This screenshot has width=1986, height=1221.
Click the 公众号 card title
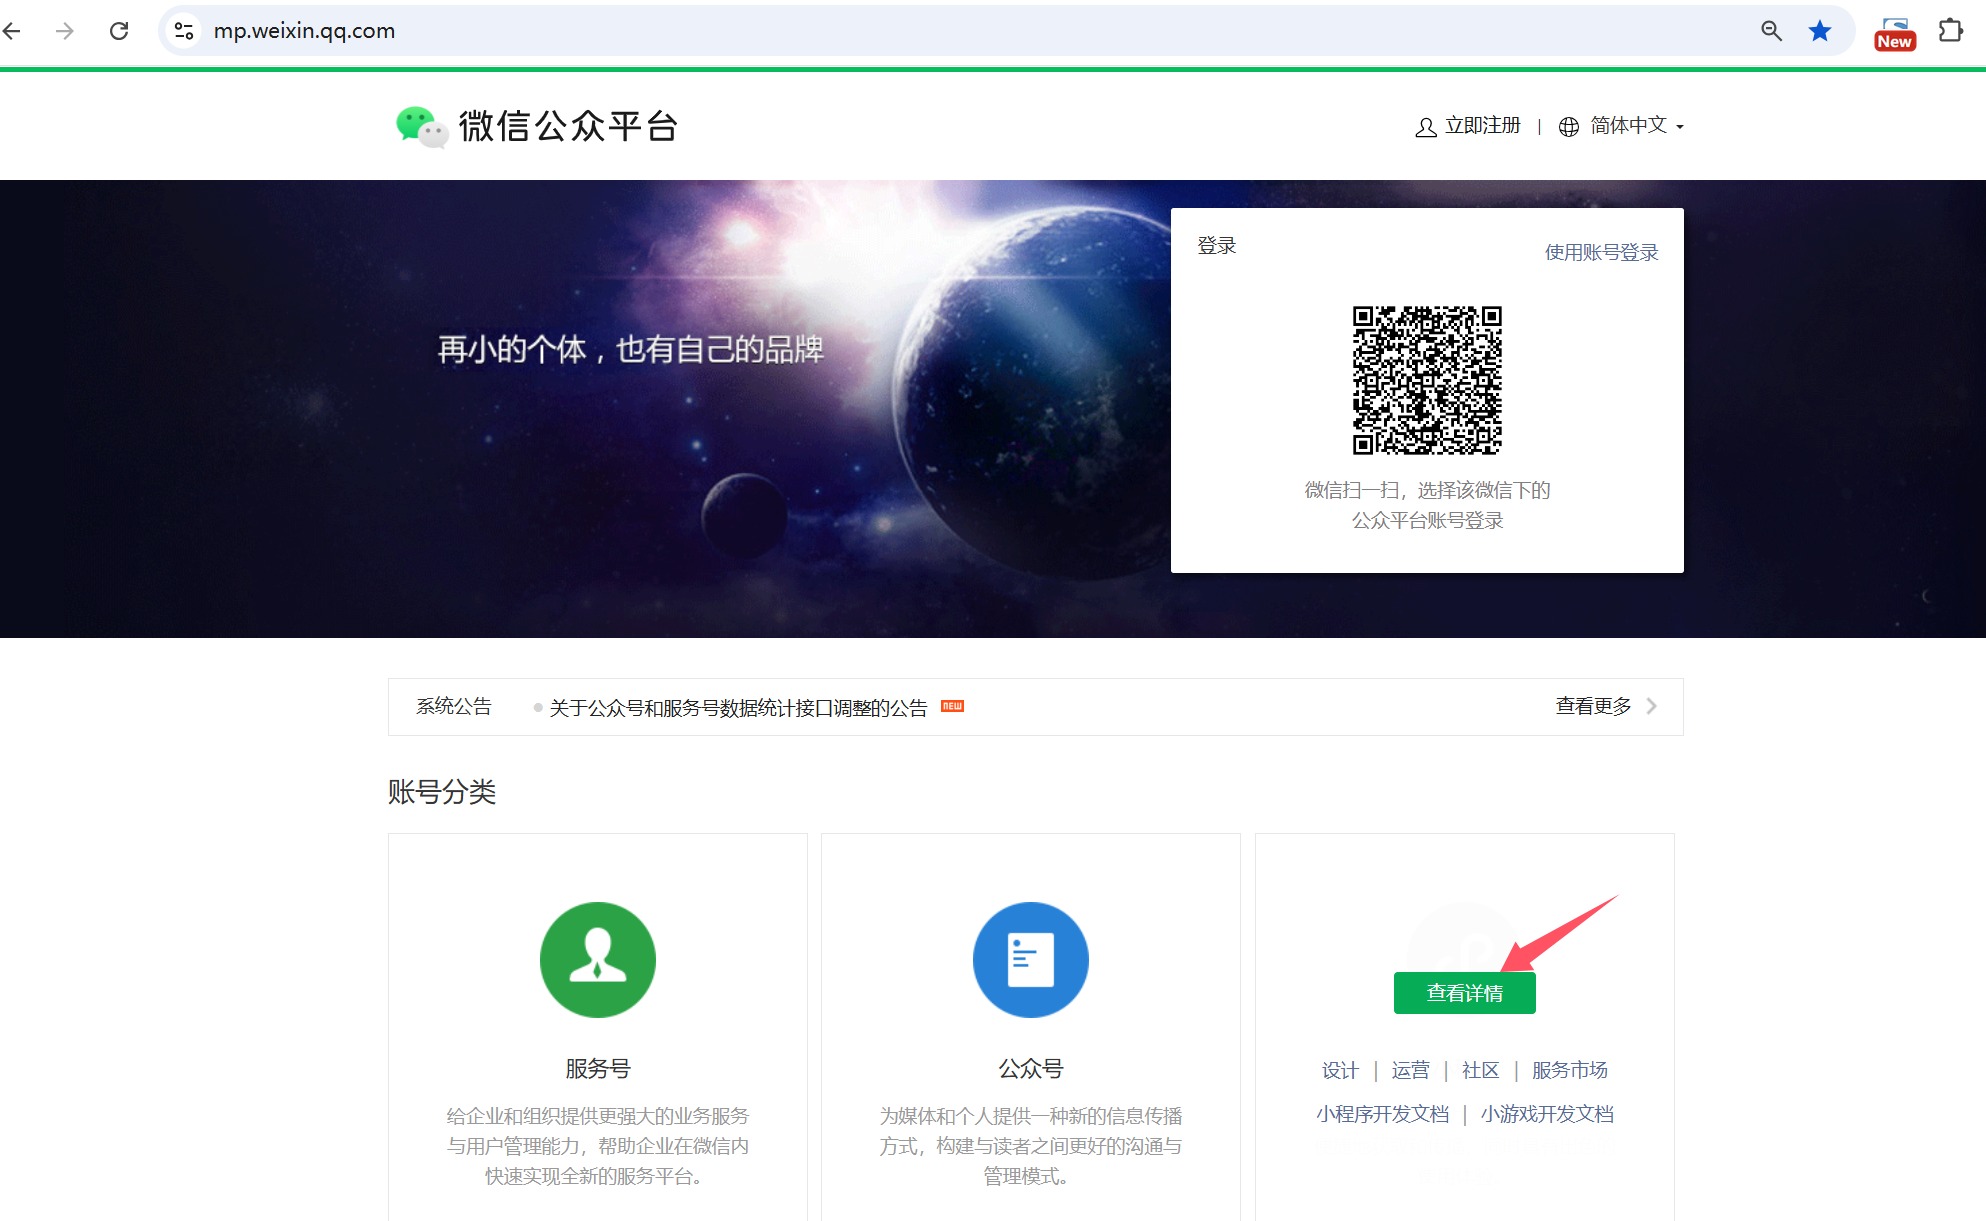(x=1031, y=1069)
